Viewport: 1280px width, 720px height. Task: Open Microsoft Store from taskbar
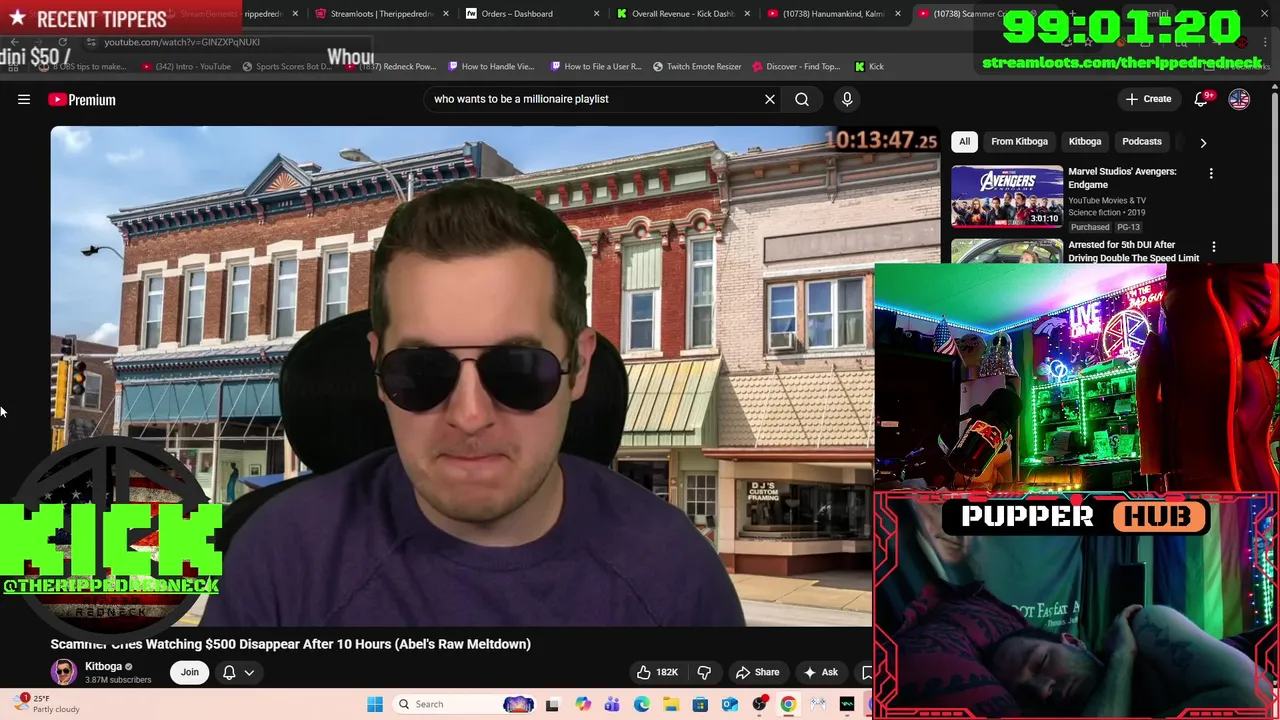(701, 704)
